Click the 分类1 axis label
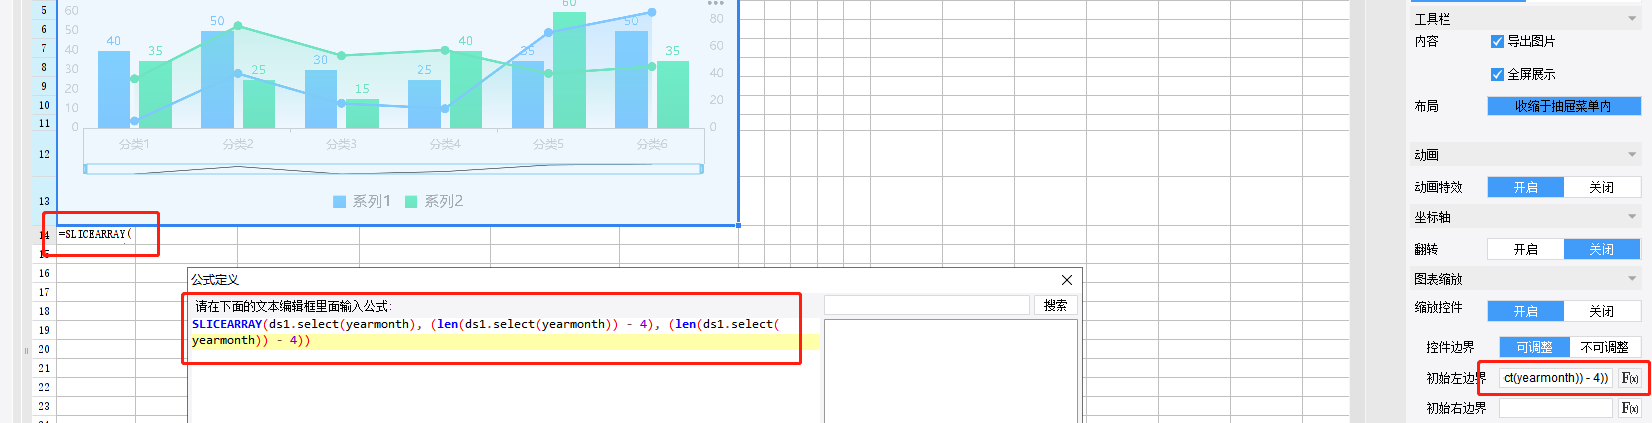The width and height of the screenshot is (1652, 423). tap(134, 144)
